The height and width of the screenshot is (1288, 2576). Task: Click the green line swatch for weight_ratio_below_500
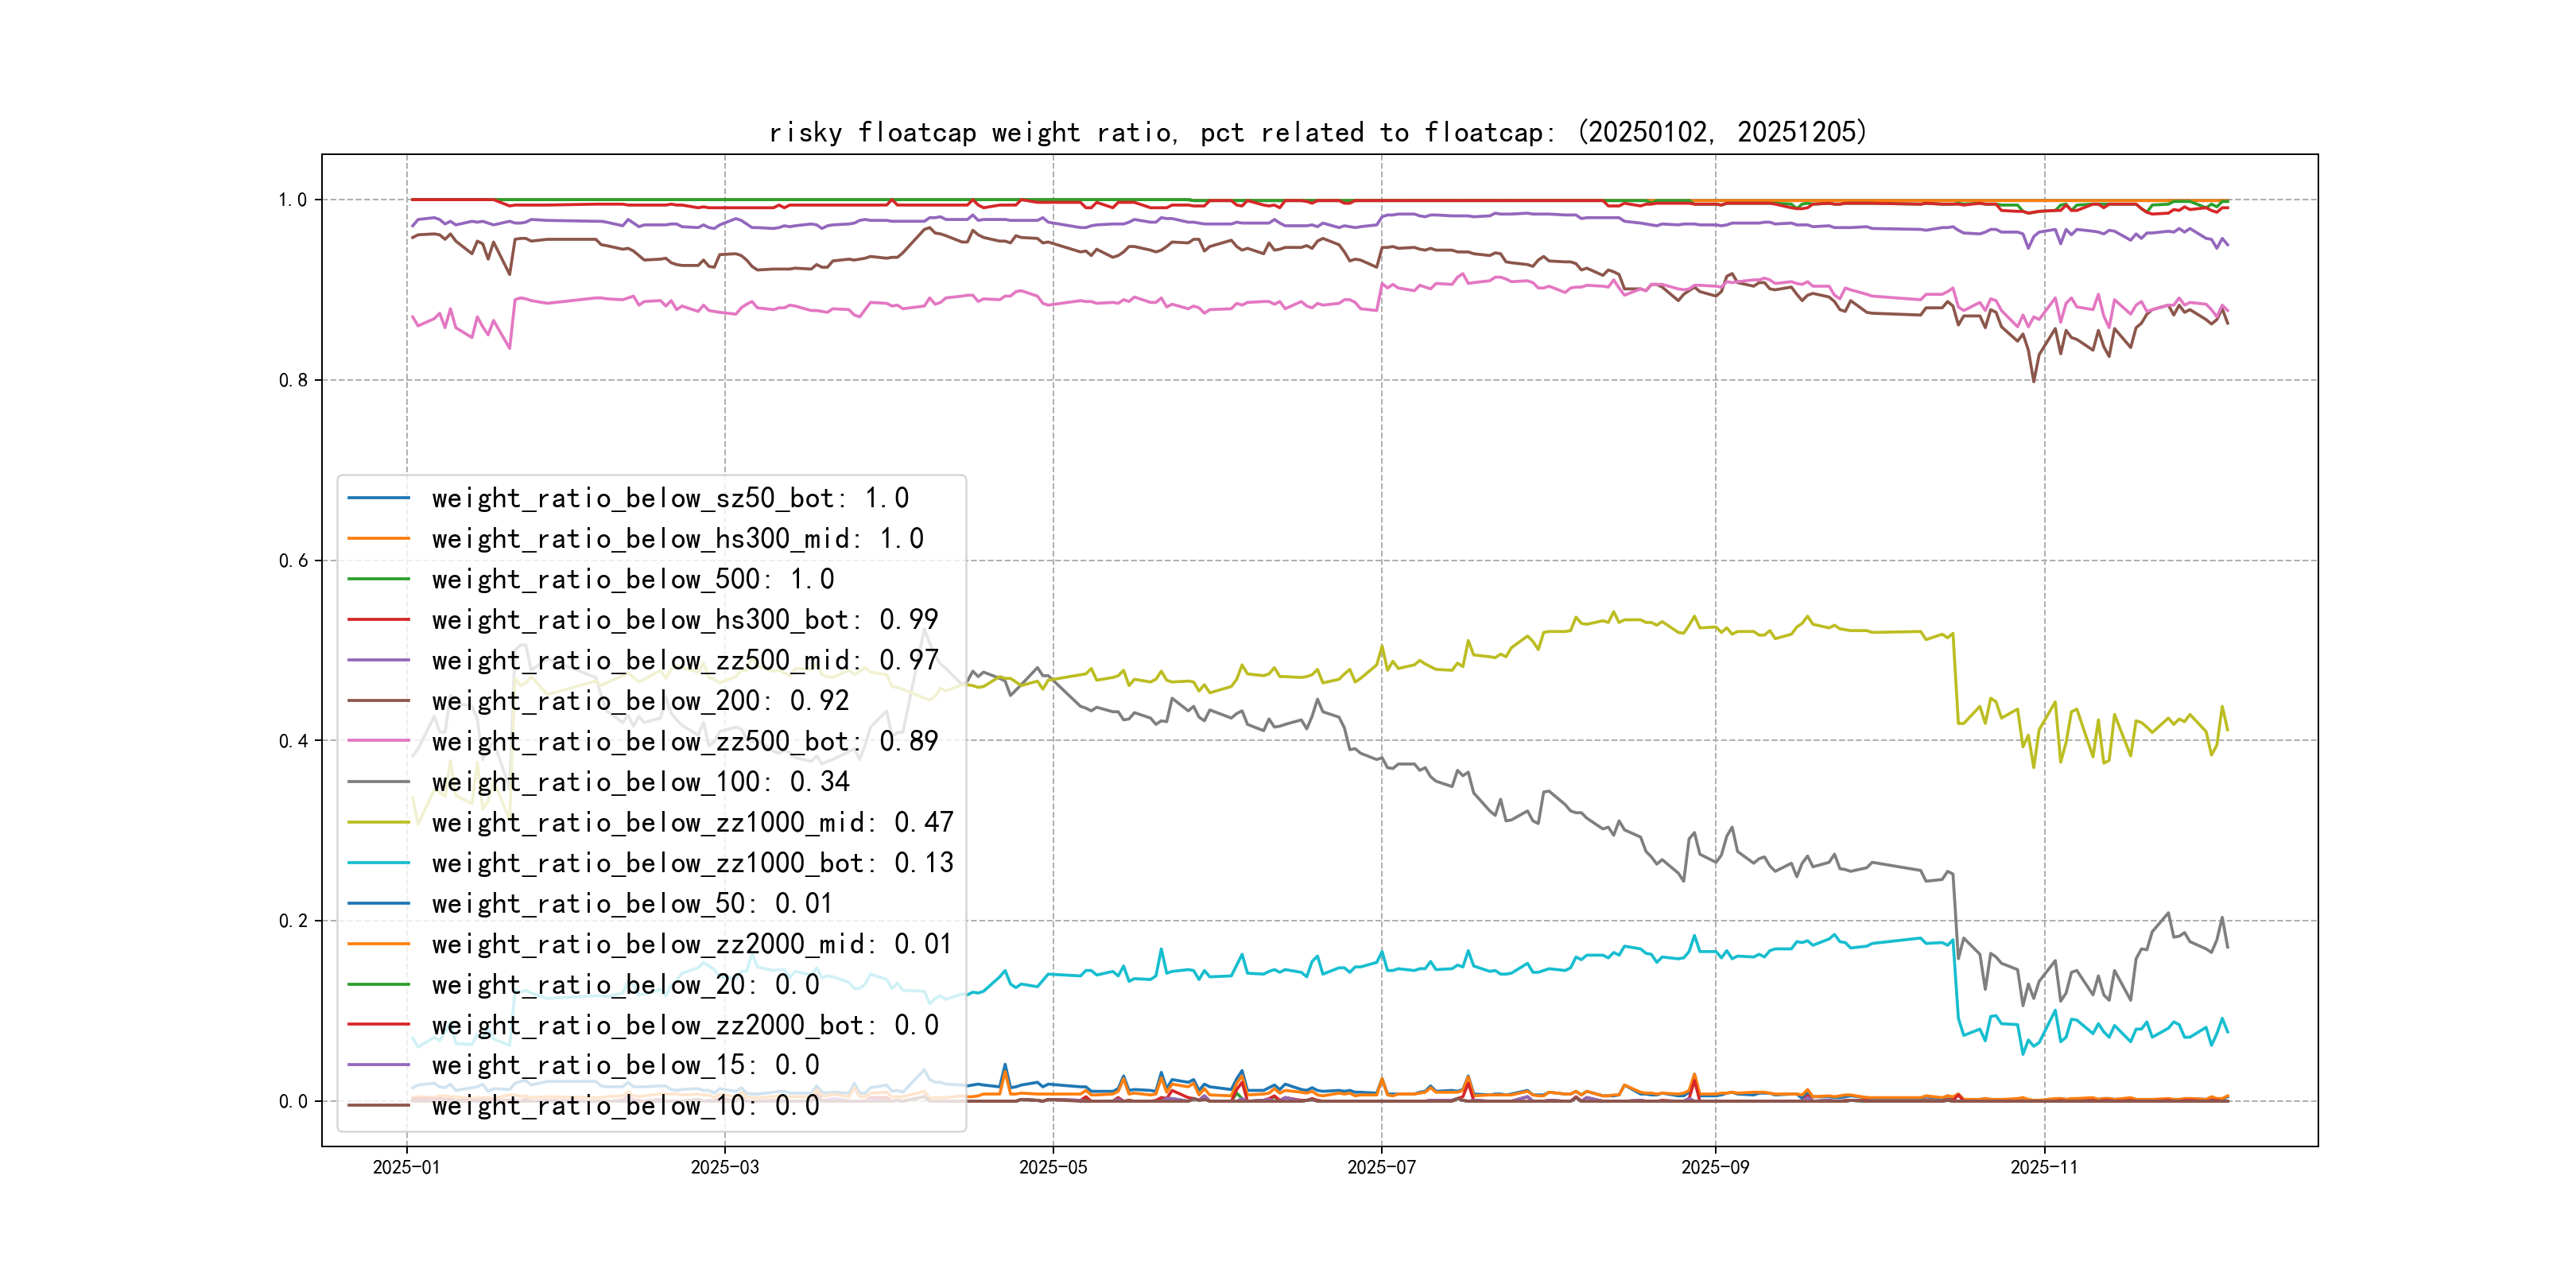coord(378,579)
